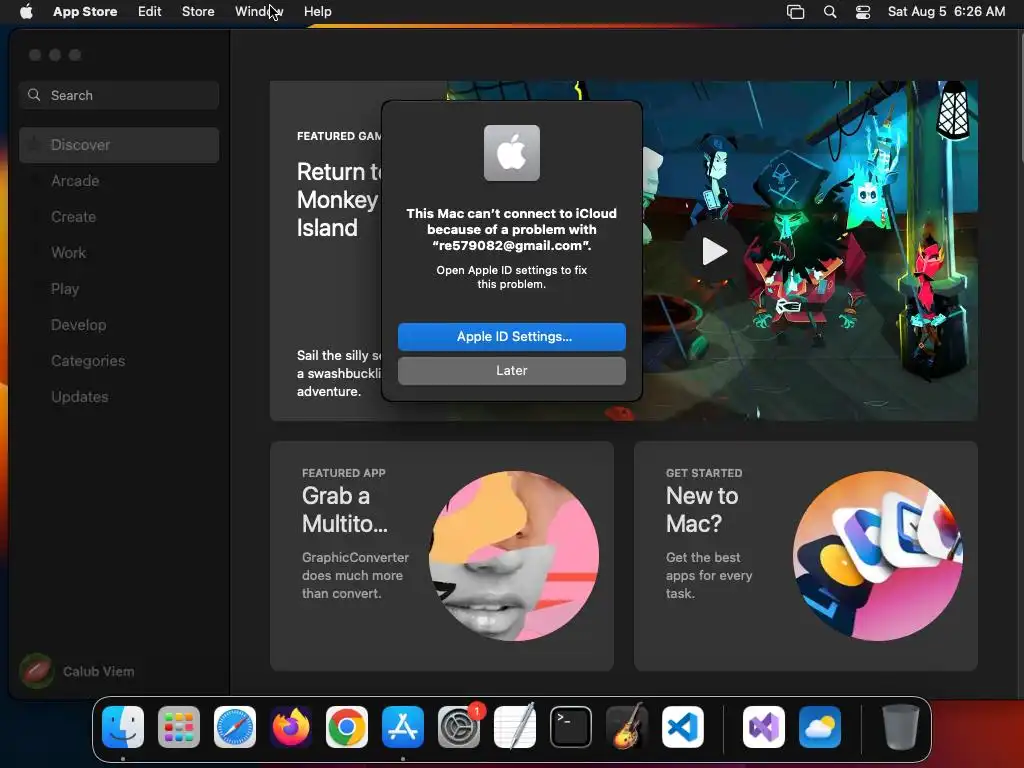Select Discover in the sidebar
Viewport: 1024px width, 768px height.
tap(119, 145)
